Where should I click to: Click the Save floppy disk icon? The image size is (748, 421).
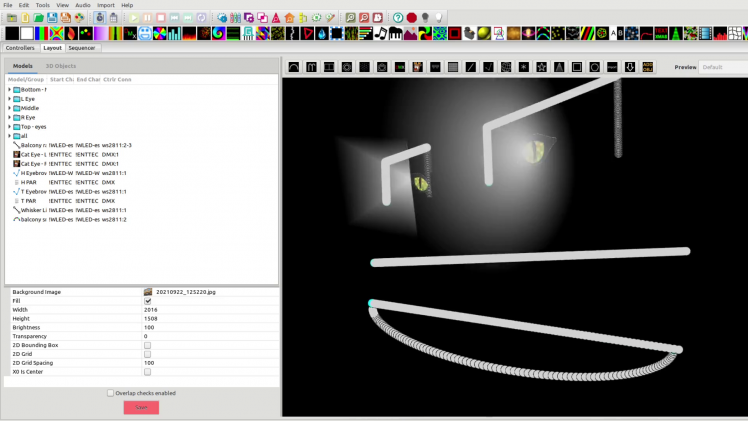52,18
